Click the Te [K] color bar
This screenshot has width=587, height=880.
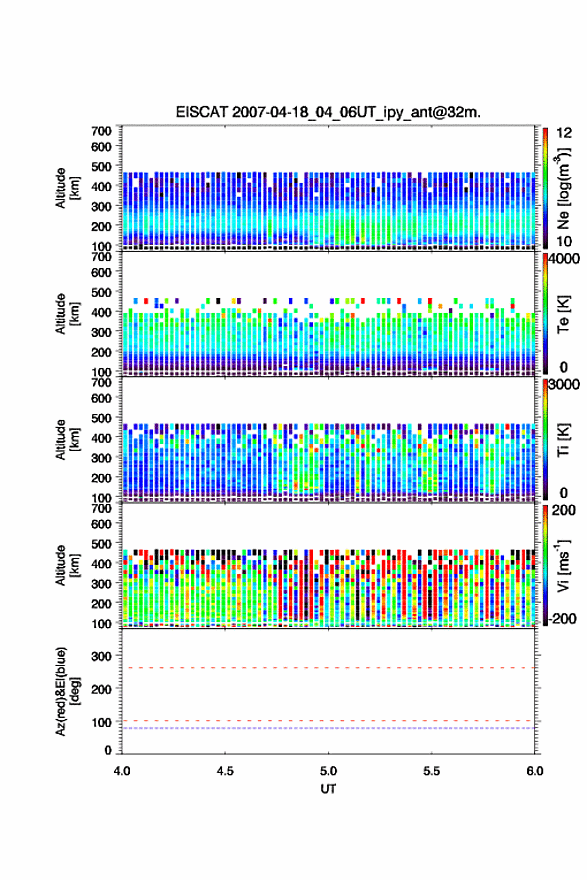coord(545,314)
